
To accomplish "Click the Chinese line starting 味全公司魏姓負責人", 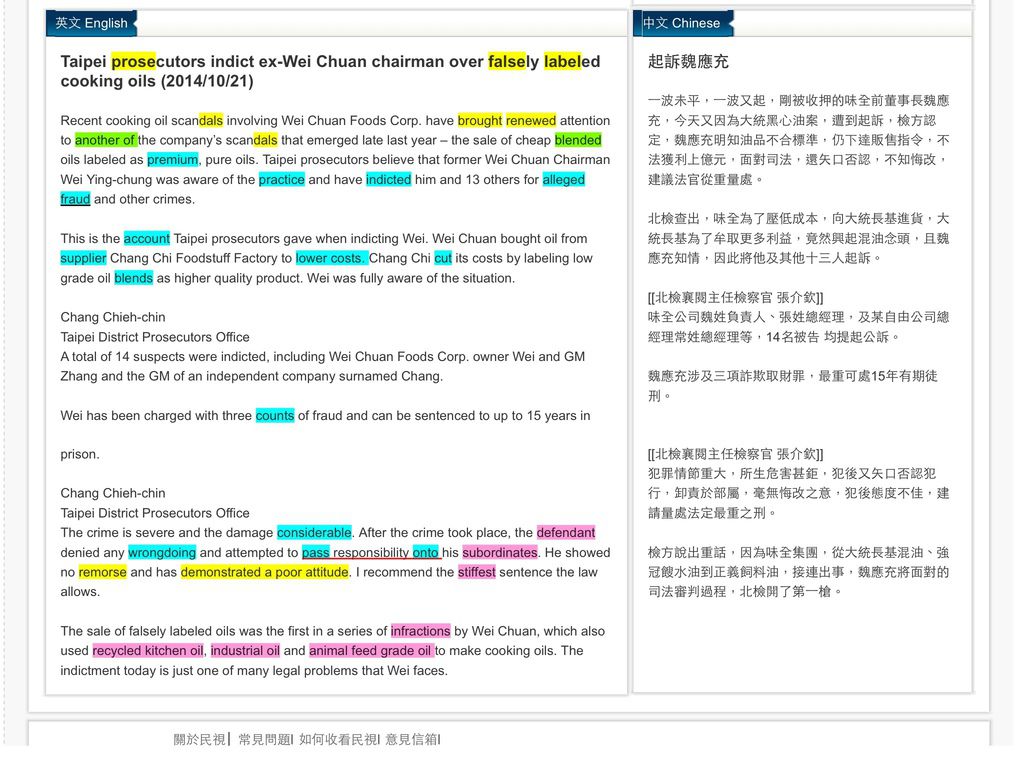I will (799, 327).
